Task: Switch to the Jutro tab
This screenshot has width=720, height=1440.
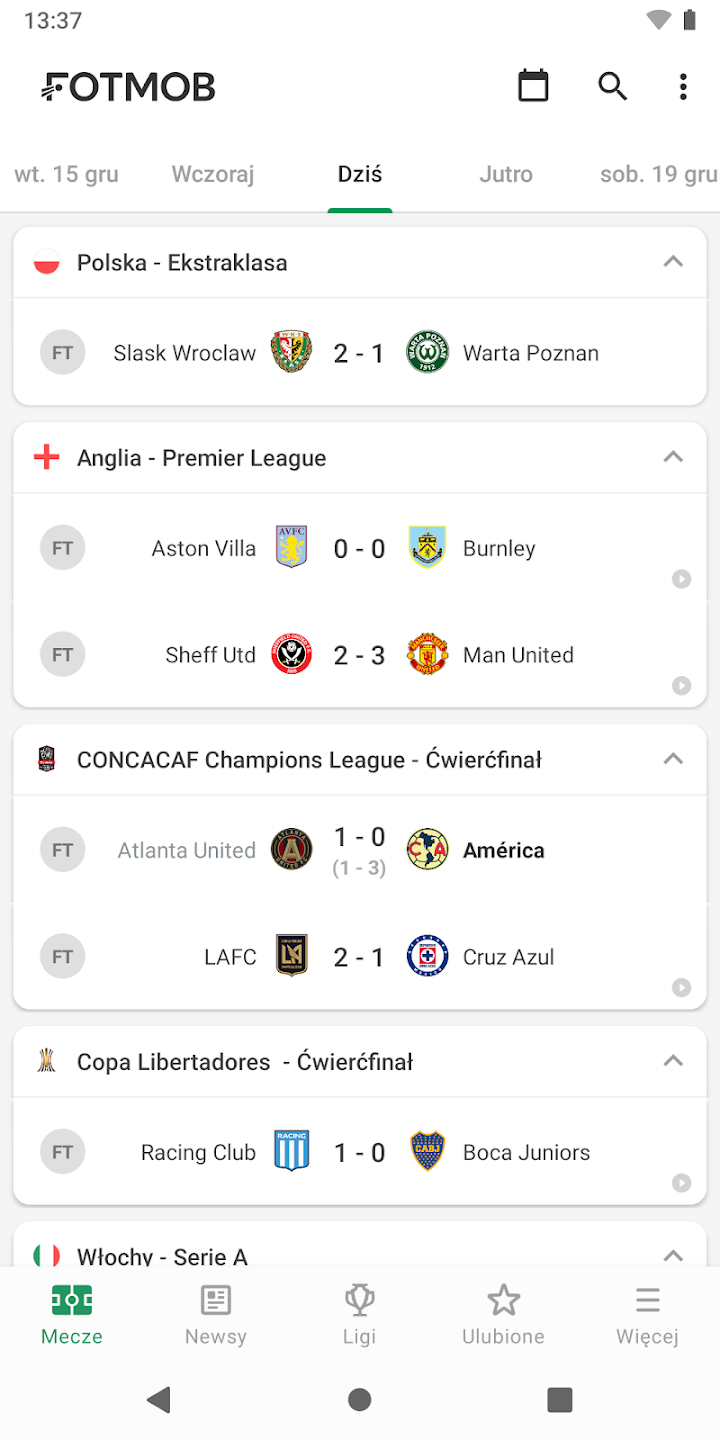Action: point(506,174)
